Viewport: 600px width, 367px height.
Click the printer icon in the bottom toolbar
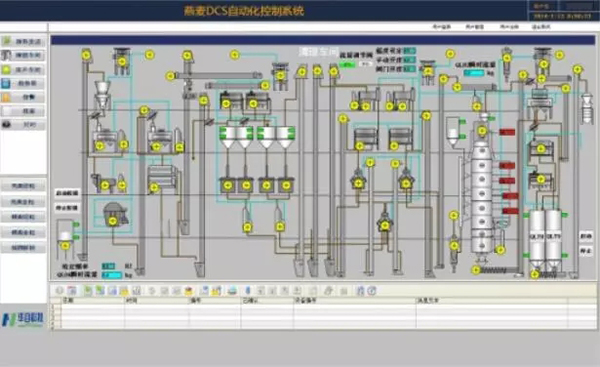point(232,291)
